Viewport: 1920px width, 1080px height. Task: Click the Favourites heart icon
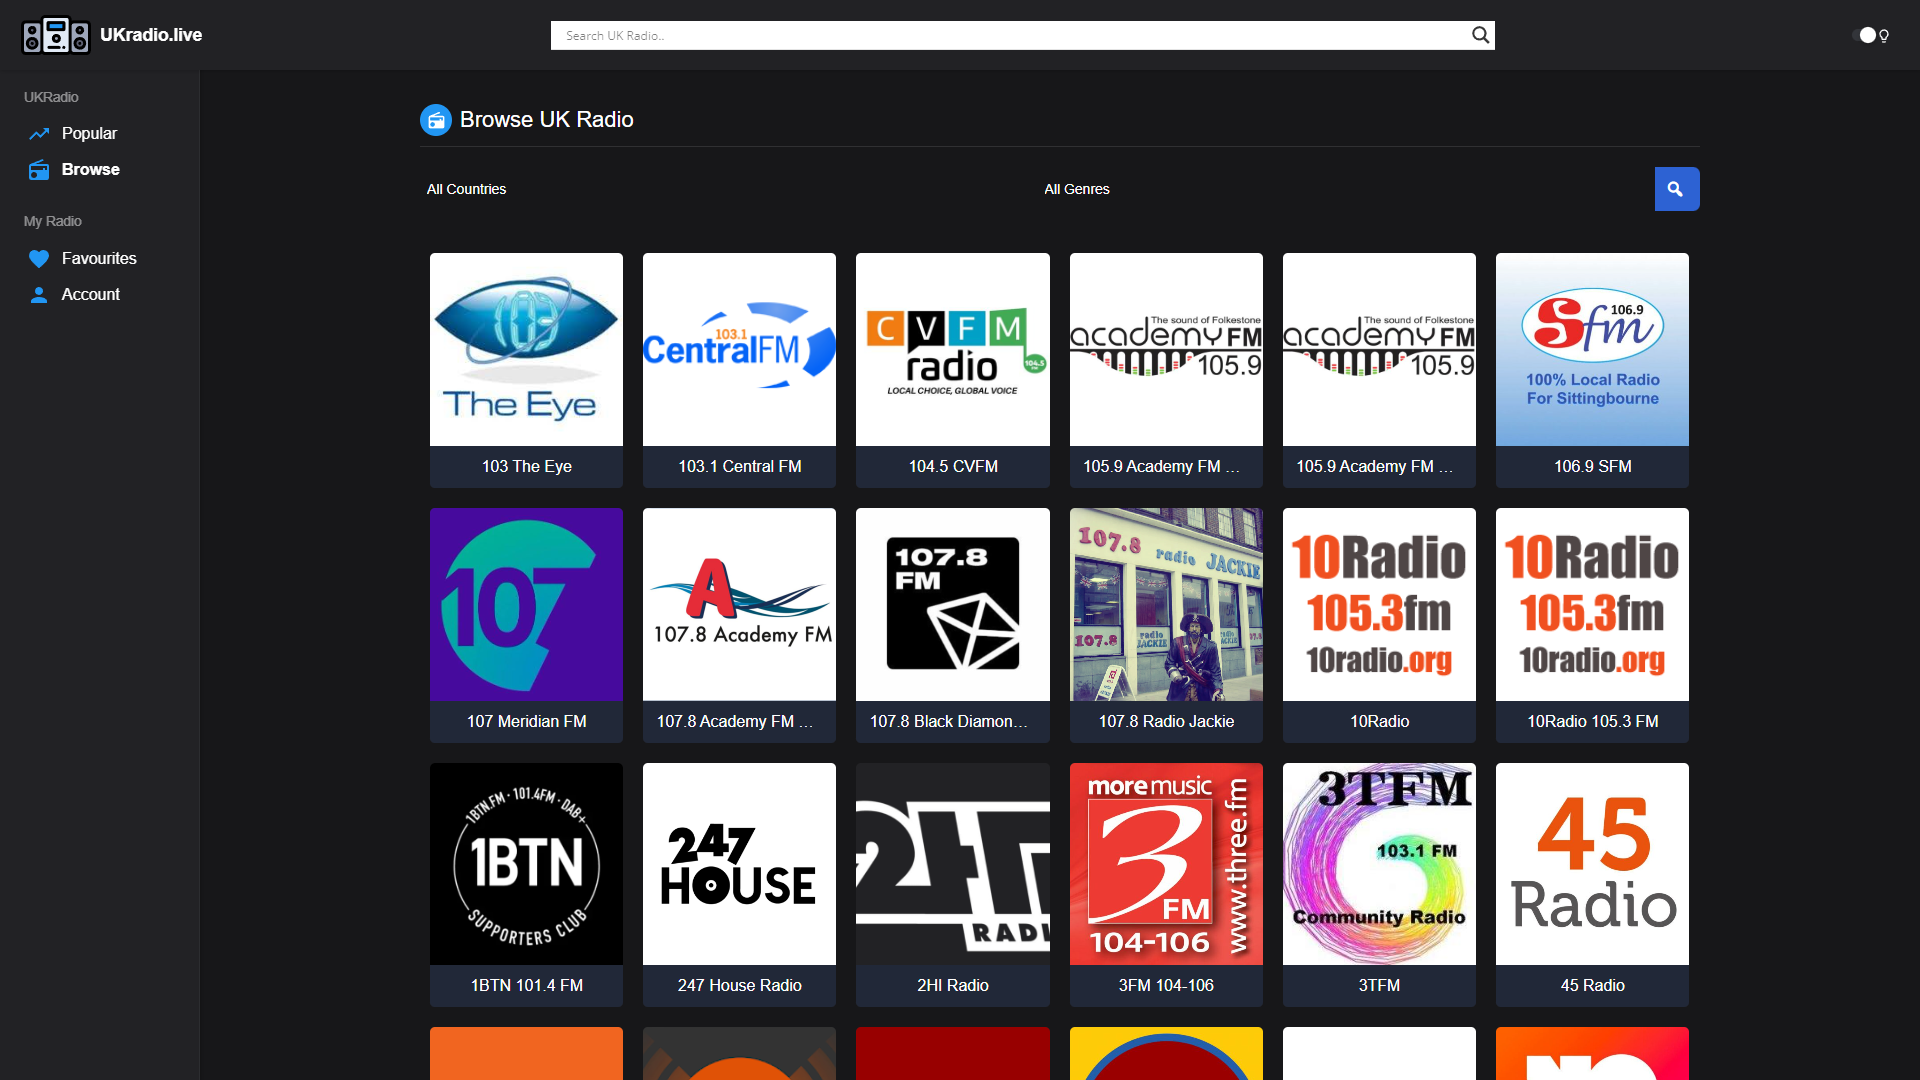[39, 258]
